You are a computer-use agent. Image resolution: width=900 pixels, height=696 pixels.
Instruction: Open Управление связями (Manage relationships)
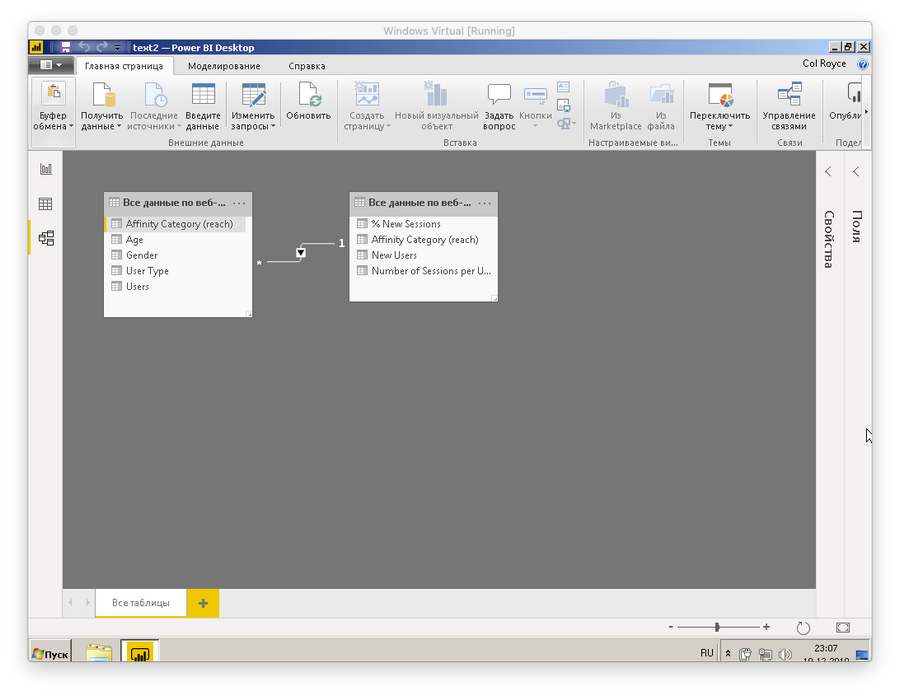789,107
